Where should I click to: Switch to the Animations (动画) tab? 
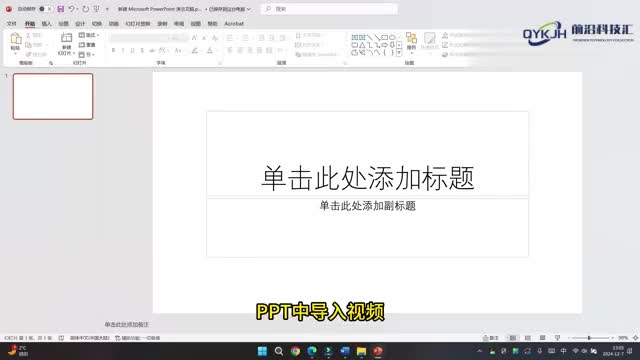[x=113, y=24]
